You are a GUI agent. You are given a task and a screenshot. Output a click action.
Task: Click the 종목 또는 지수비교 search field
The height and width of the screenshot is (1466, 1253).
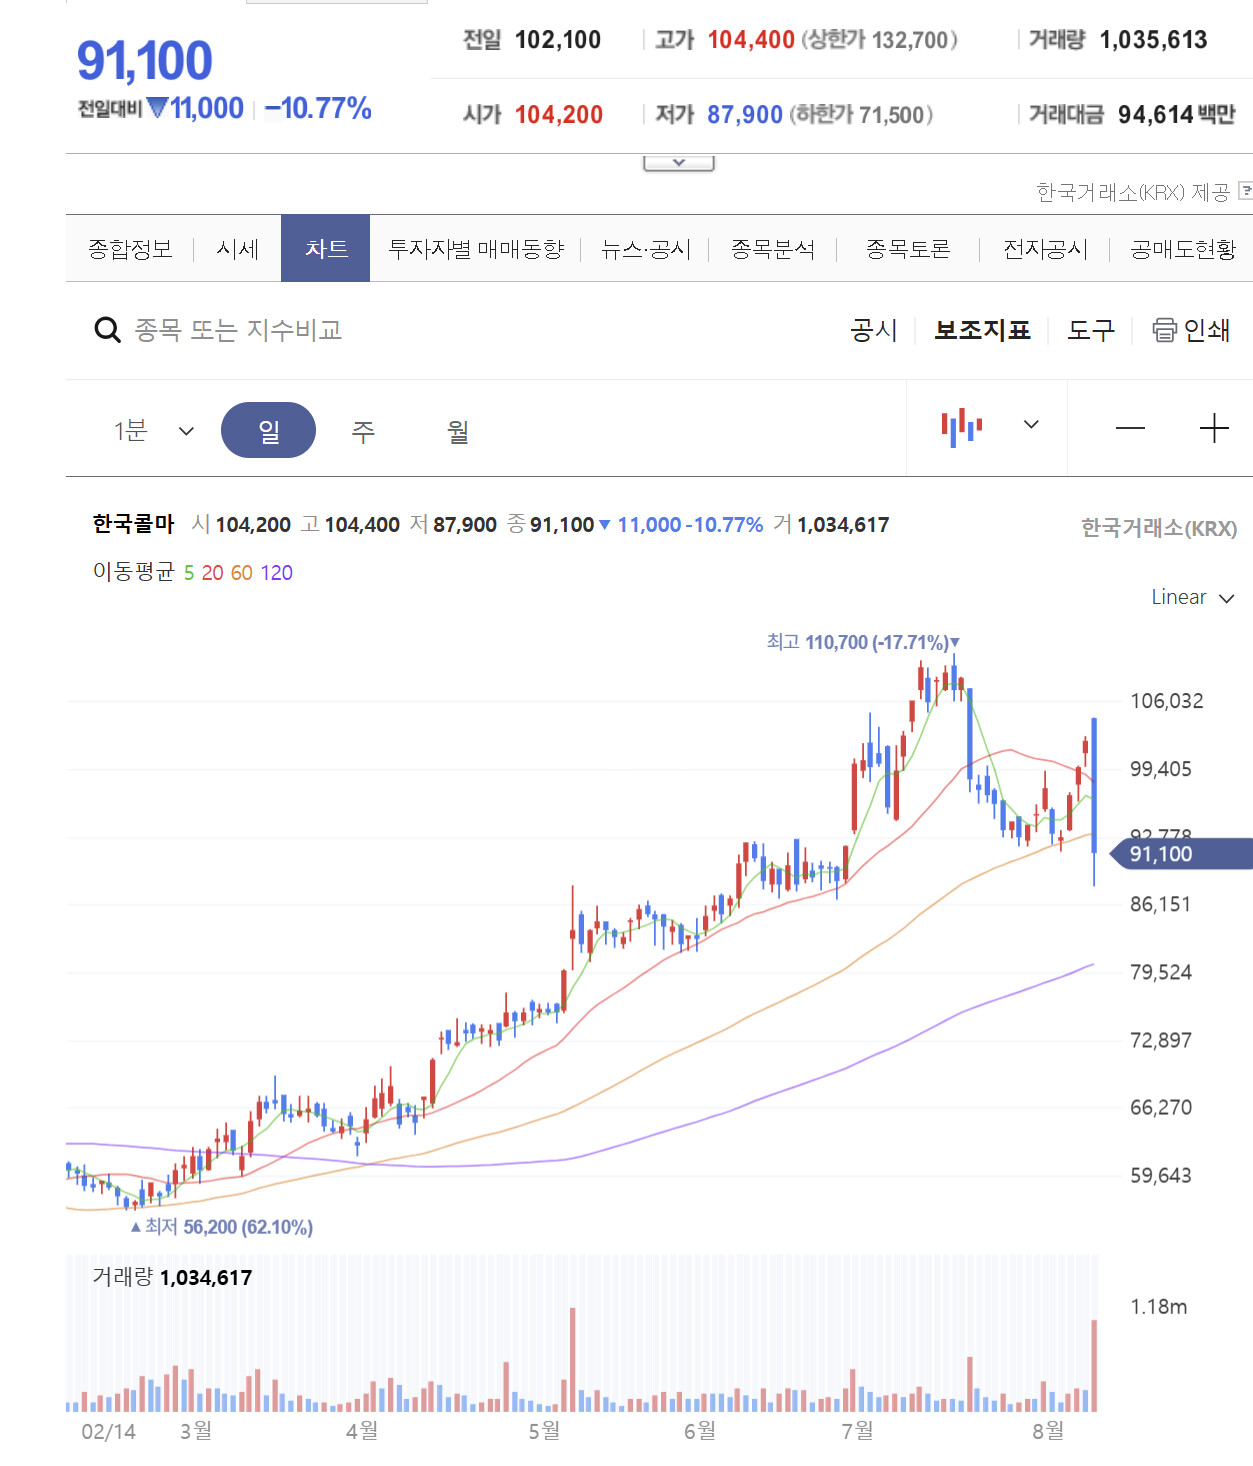tap(238, 330)
